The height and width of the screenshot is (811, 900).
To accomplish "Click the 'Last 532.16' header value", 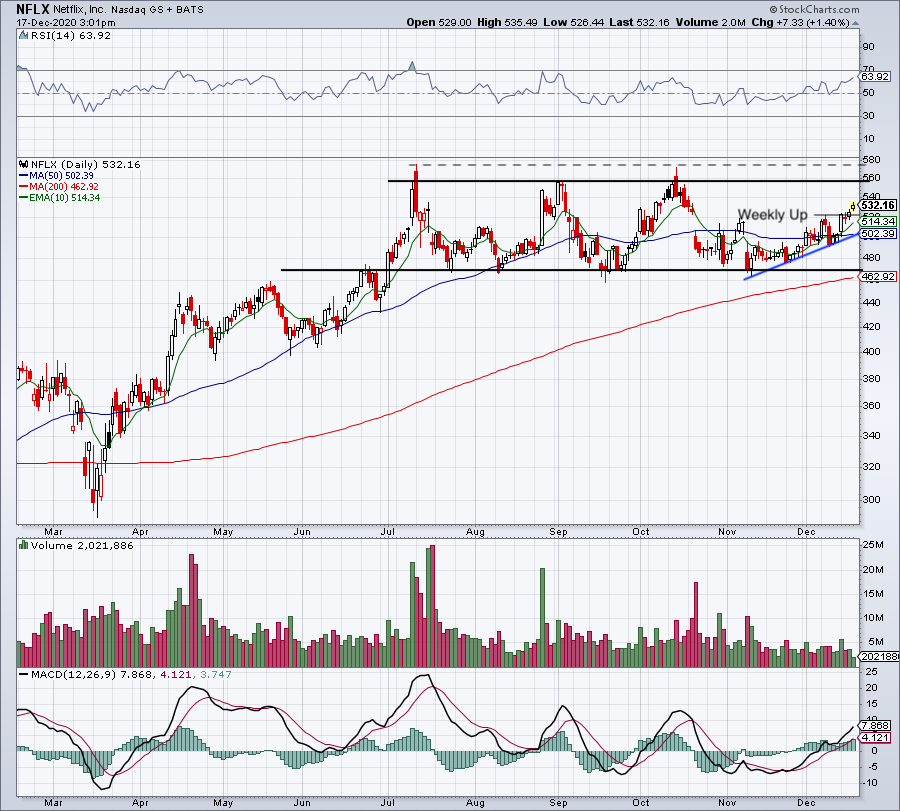I will point(639,22).
